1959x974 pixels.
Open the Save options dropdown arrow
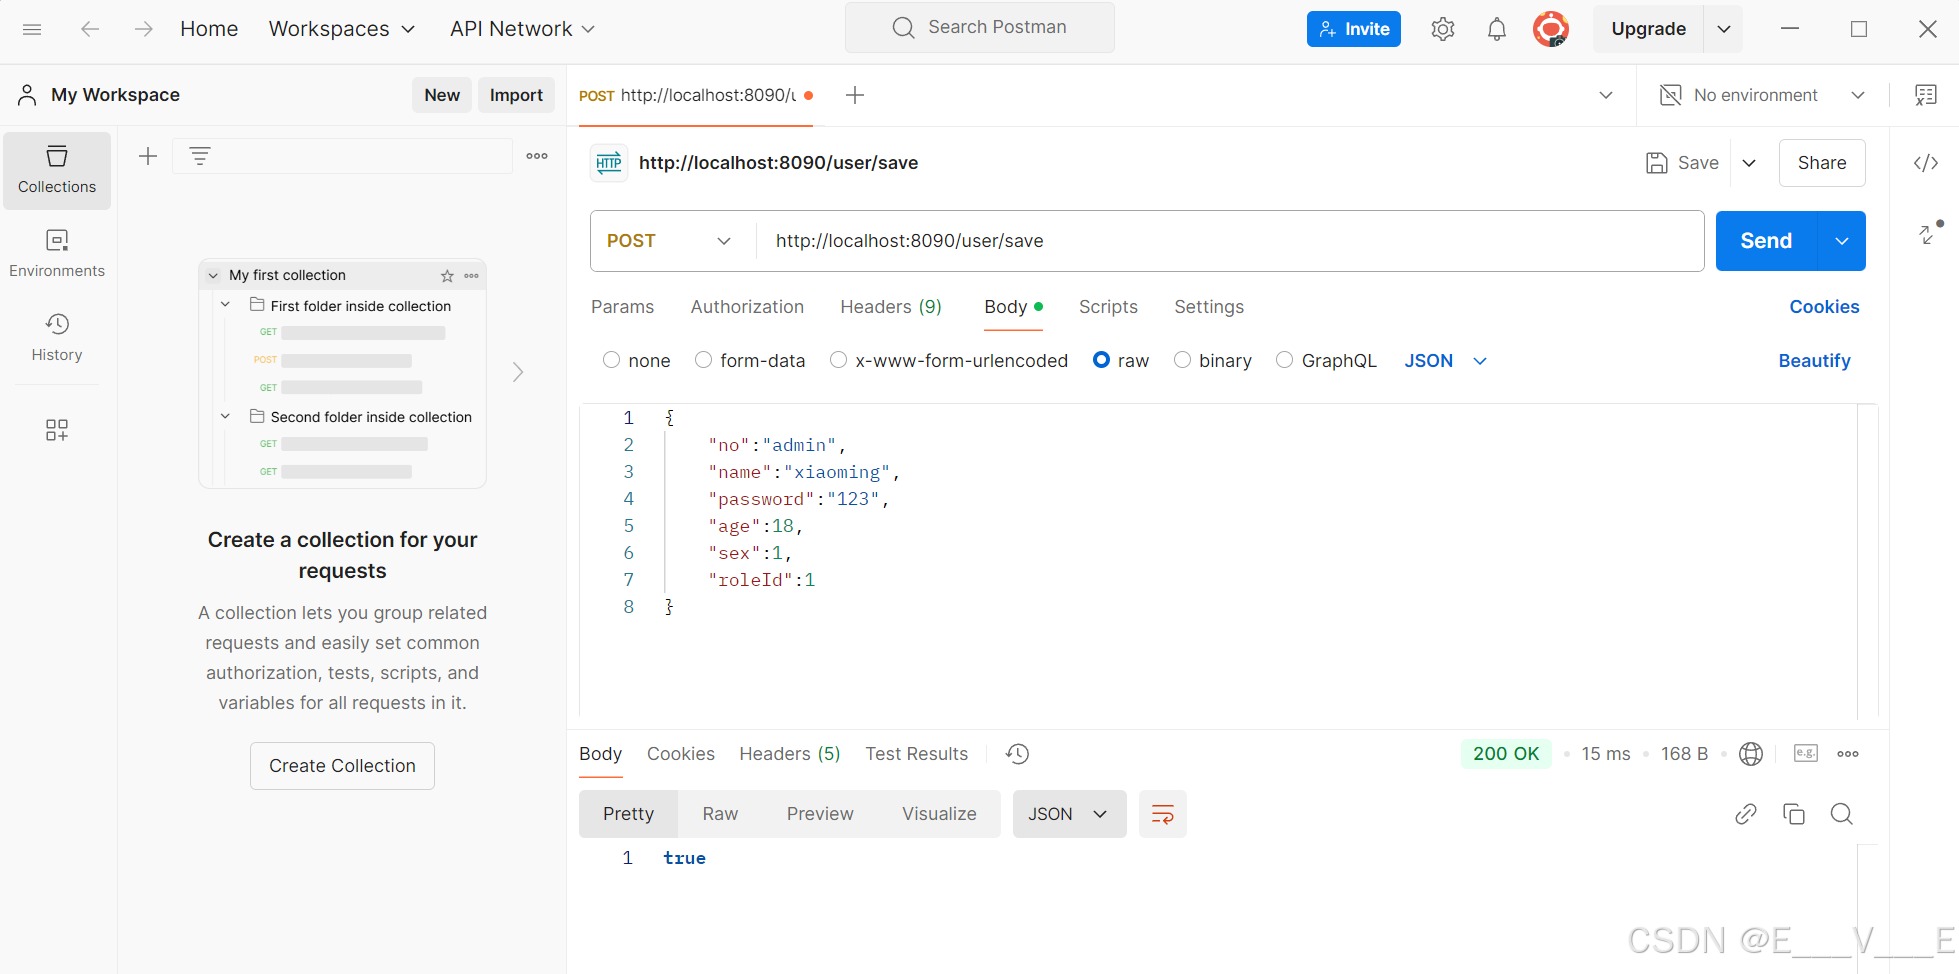(x=1749, y=163)
